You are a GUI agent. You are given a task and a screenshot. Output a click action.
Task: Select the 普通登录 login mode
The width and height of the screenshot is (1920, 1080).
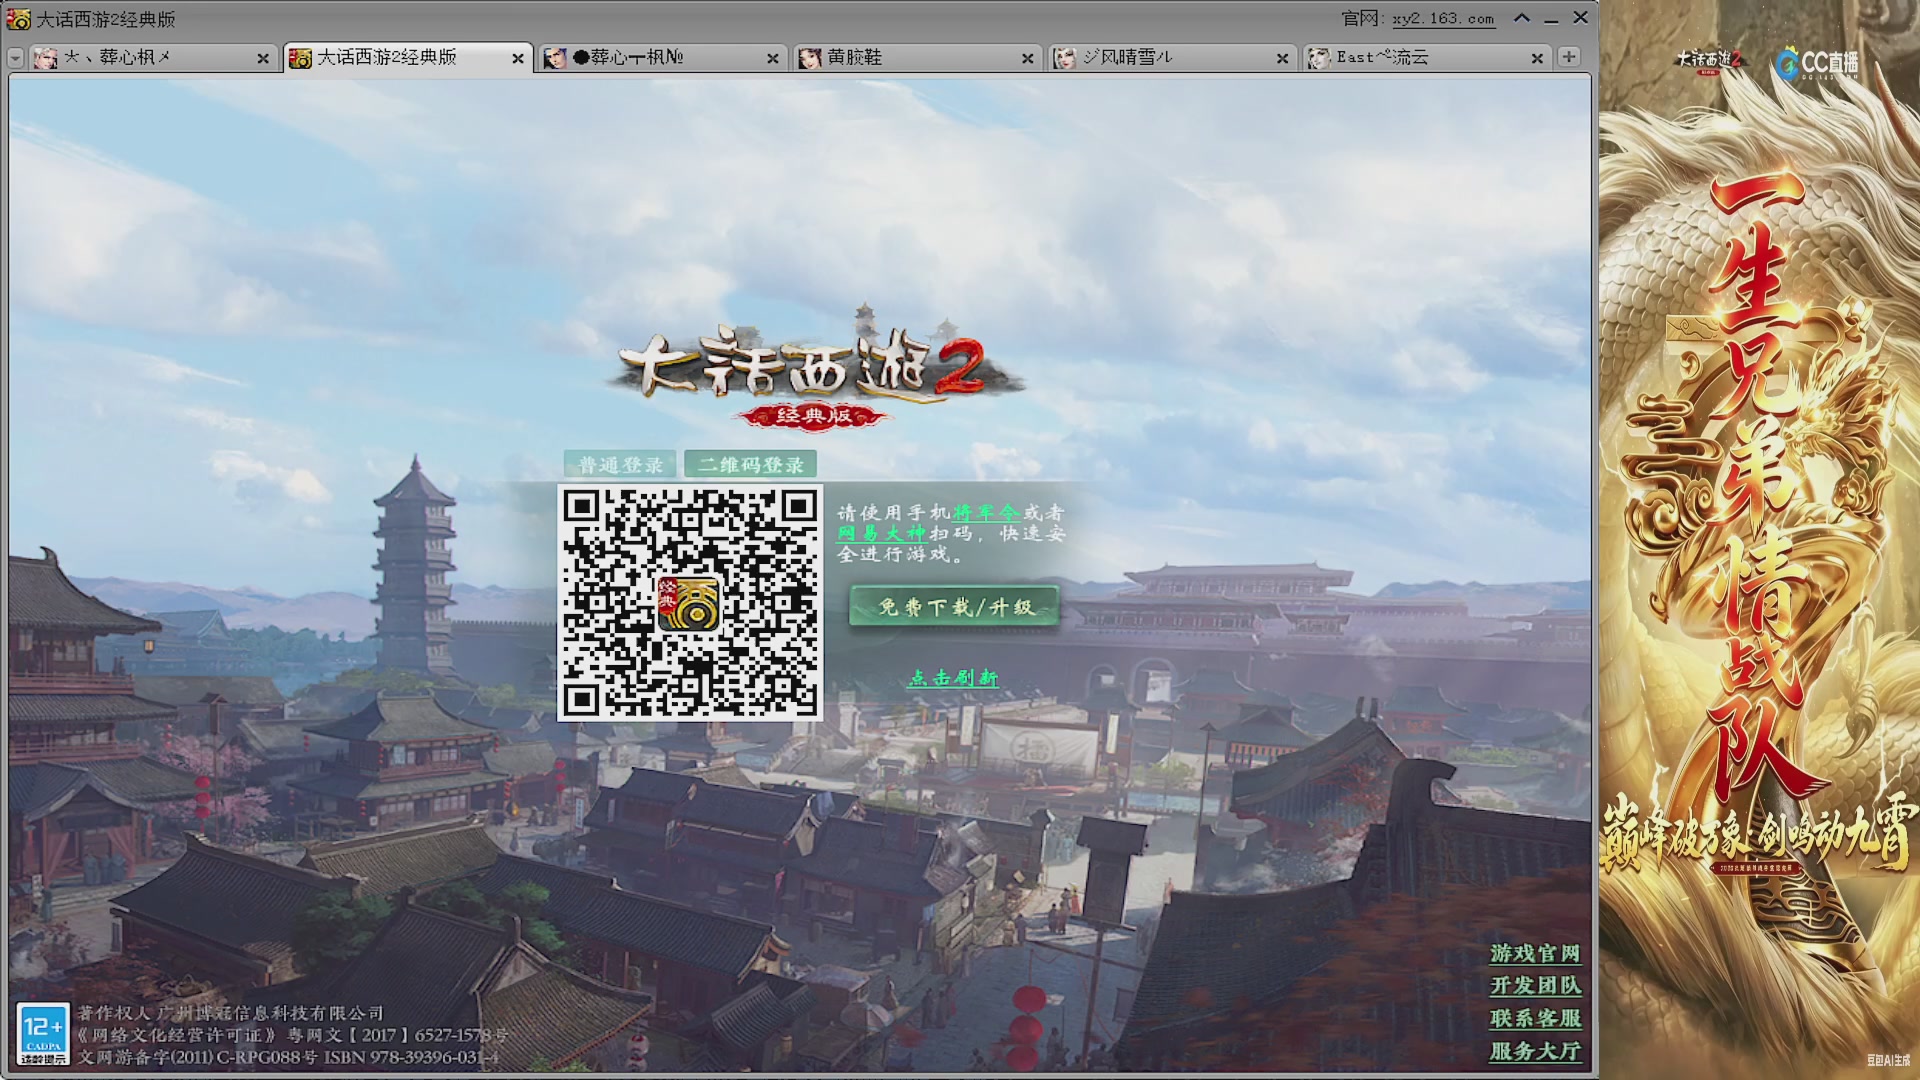621,465
